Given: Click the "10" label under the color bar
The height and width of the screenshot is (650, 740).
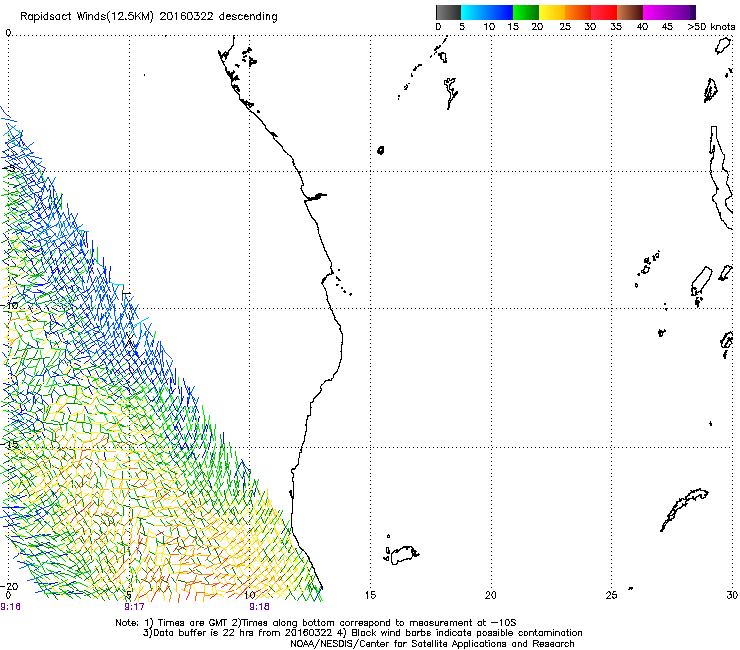Looking at the screenshot, I should pyautogui.click(x=489, y=27).
